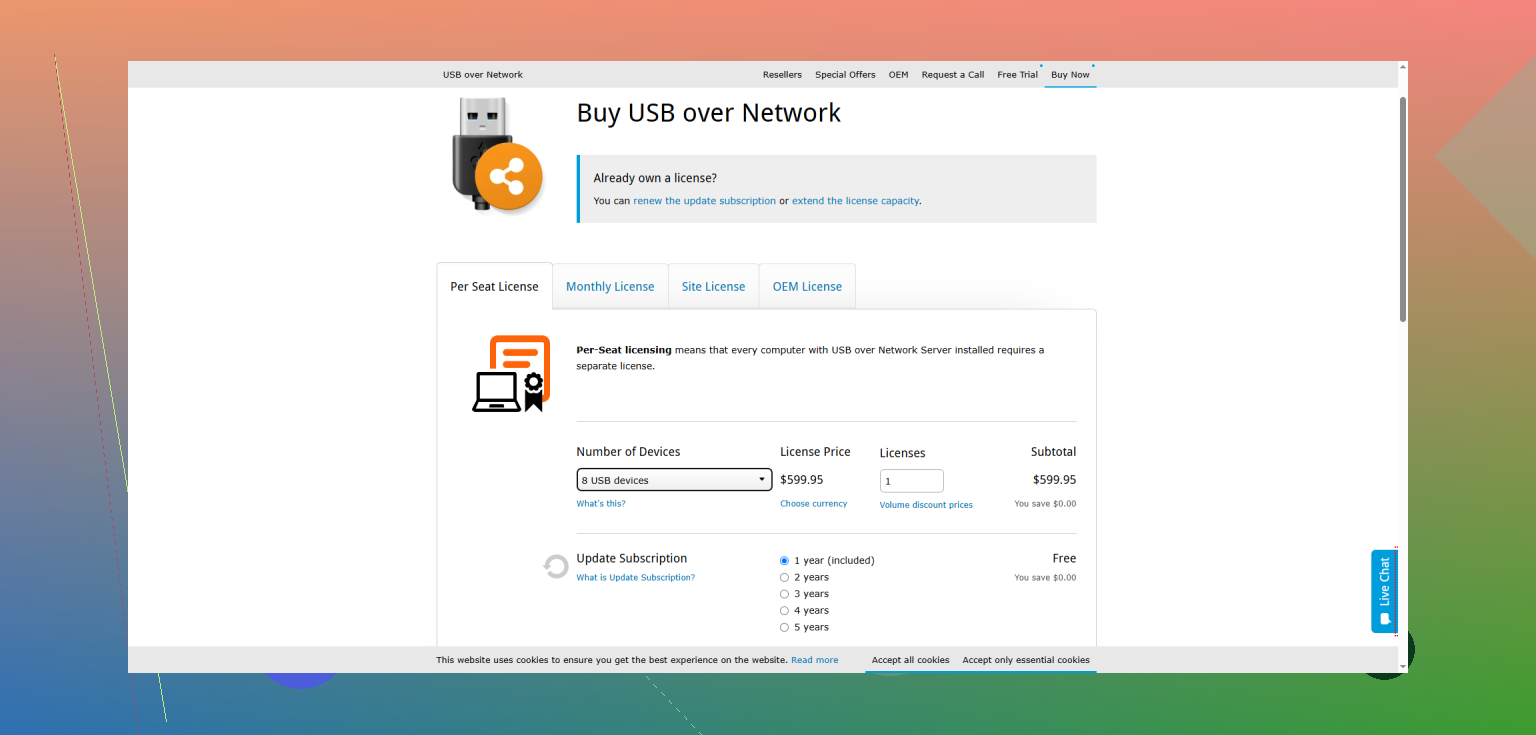
Task: Open the Special Offers menu item
Action: 845,75
